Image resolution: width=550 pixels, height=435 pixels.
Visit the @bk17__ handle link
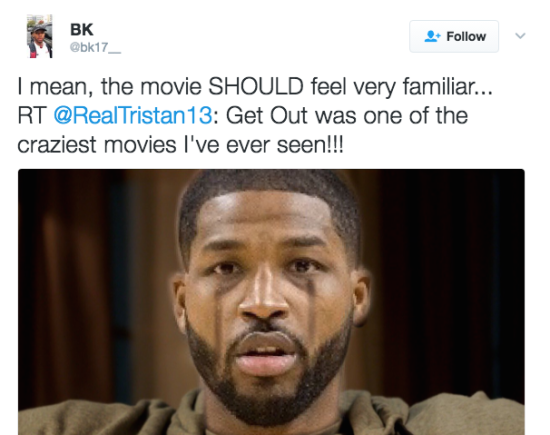pos(95,47)
